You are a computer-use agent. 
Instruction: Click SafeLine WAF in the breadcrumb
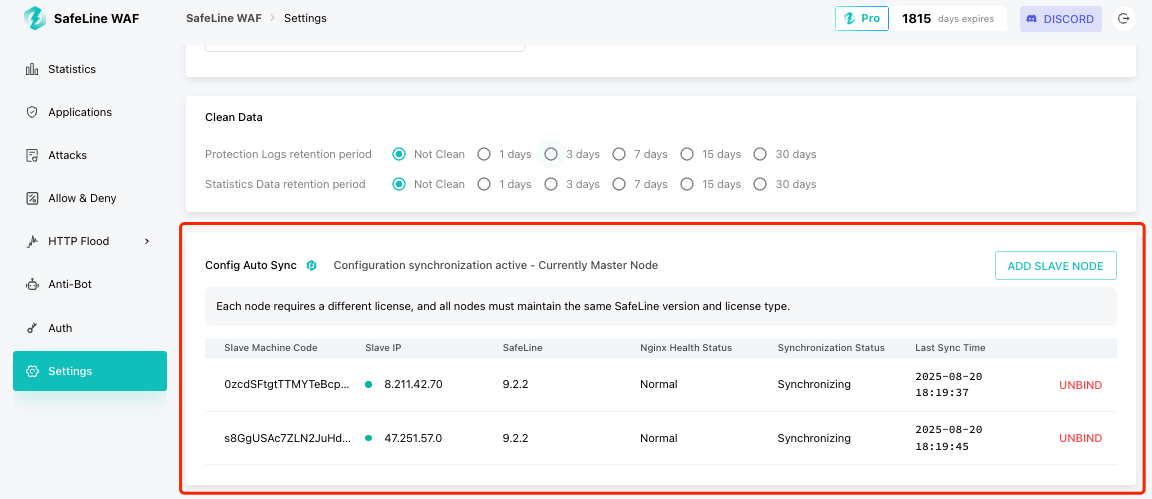(223, 18)
